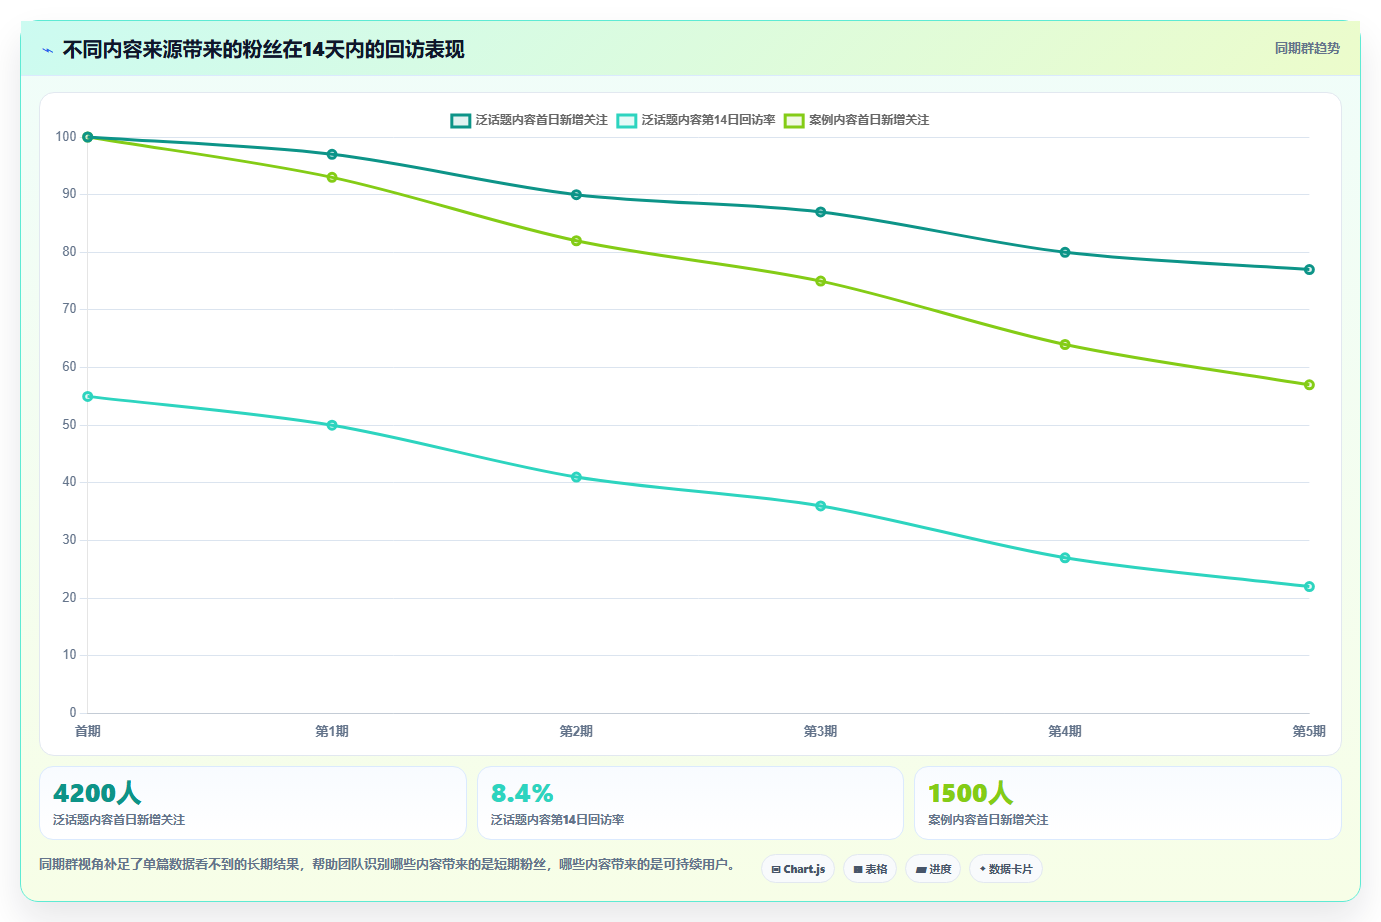
Task: Click the light cyan data point at 第3期
Action: coord(821,506)
